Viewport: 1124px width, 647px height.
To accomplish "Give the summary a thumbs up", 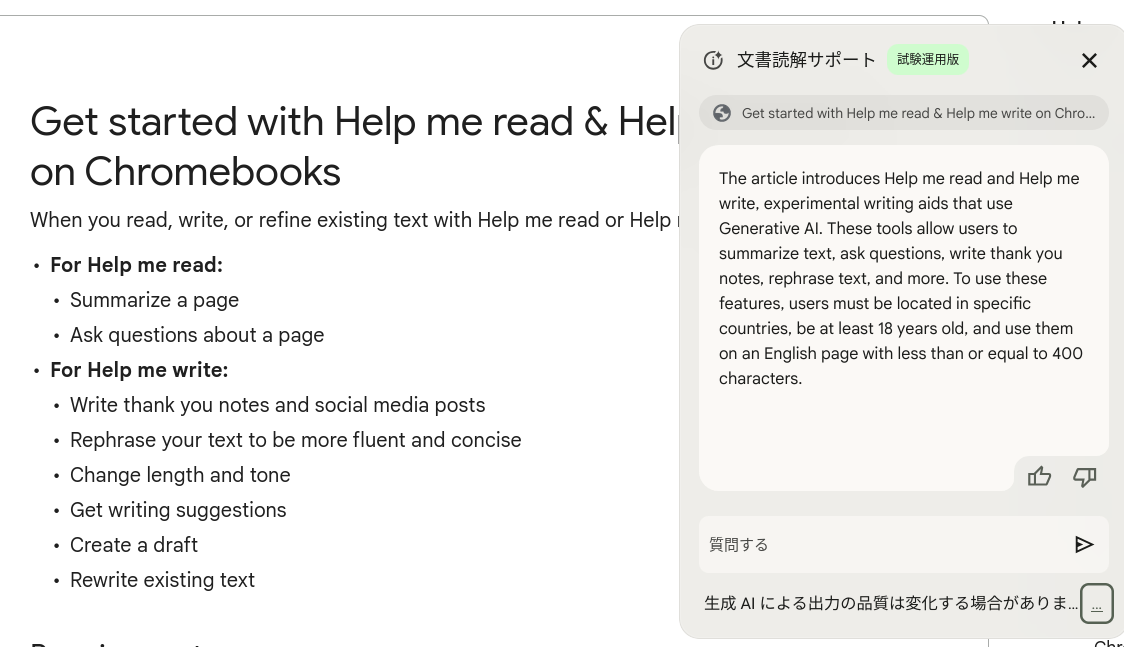I will point(1039,476).
